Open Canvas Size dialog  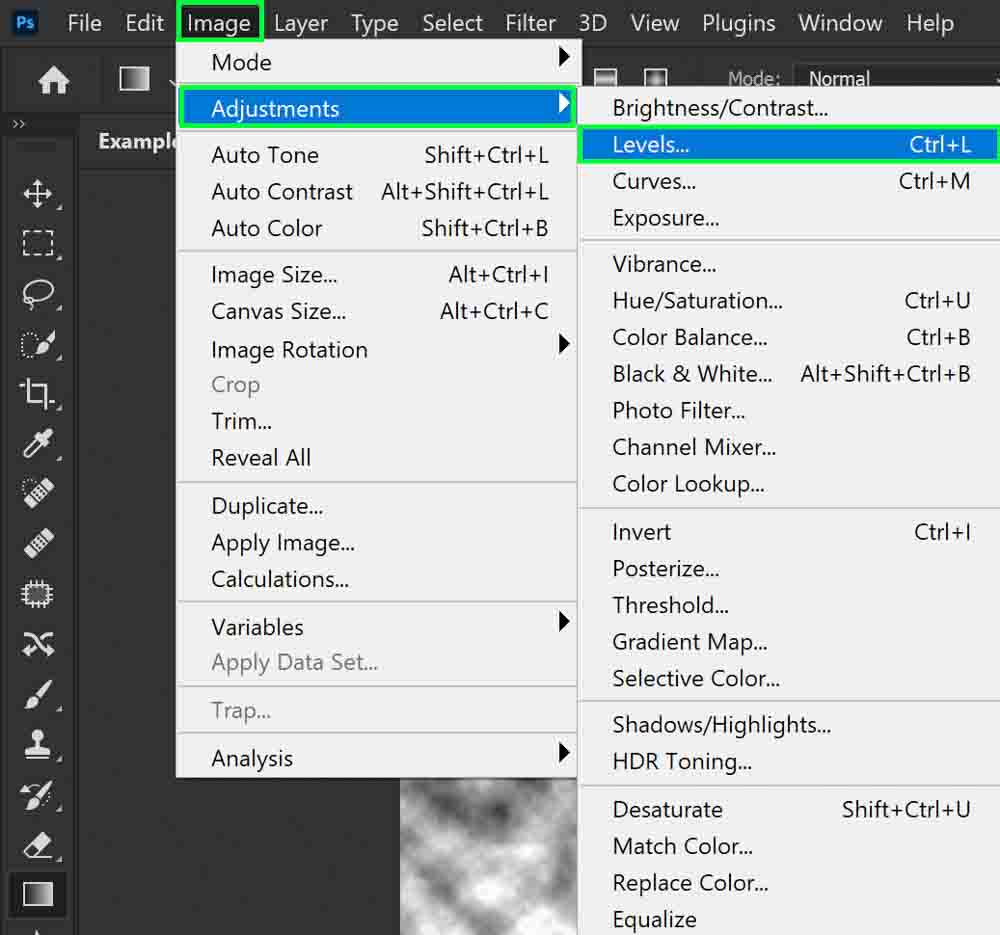click(378, 311)
